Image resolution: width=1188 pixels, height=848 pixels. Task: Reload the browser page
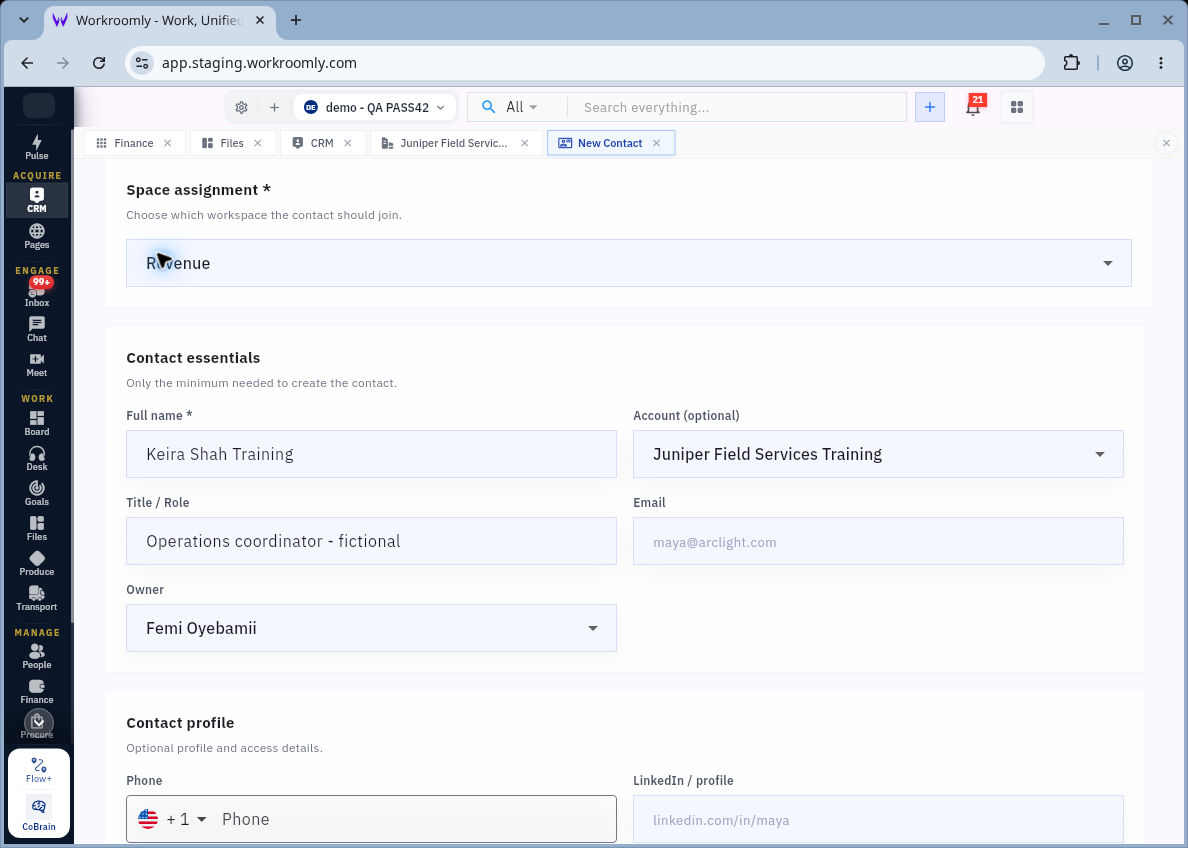pos(98,63)
